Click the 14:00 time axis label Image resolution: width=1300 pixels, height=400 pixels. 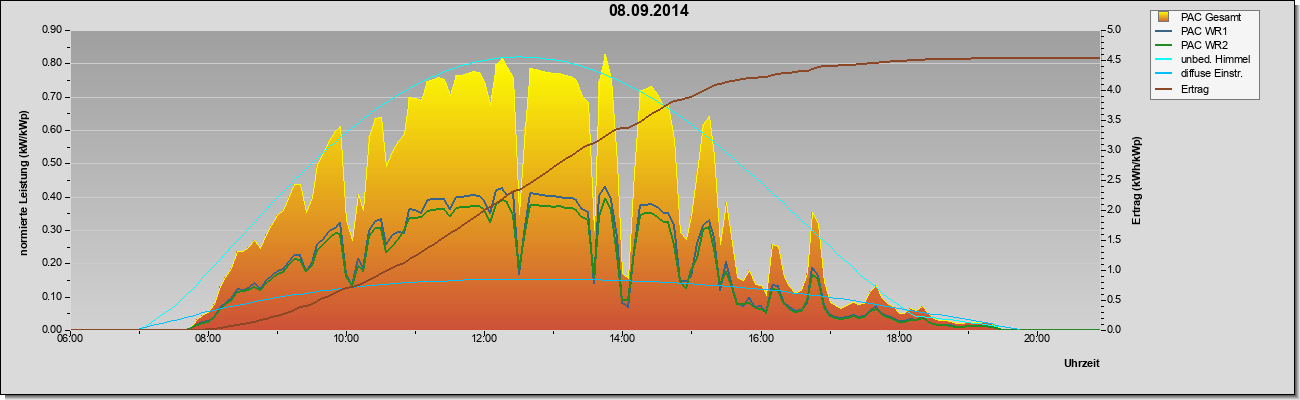pyautogui.click(x=622, y=338)
